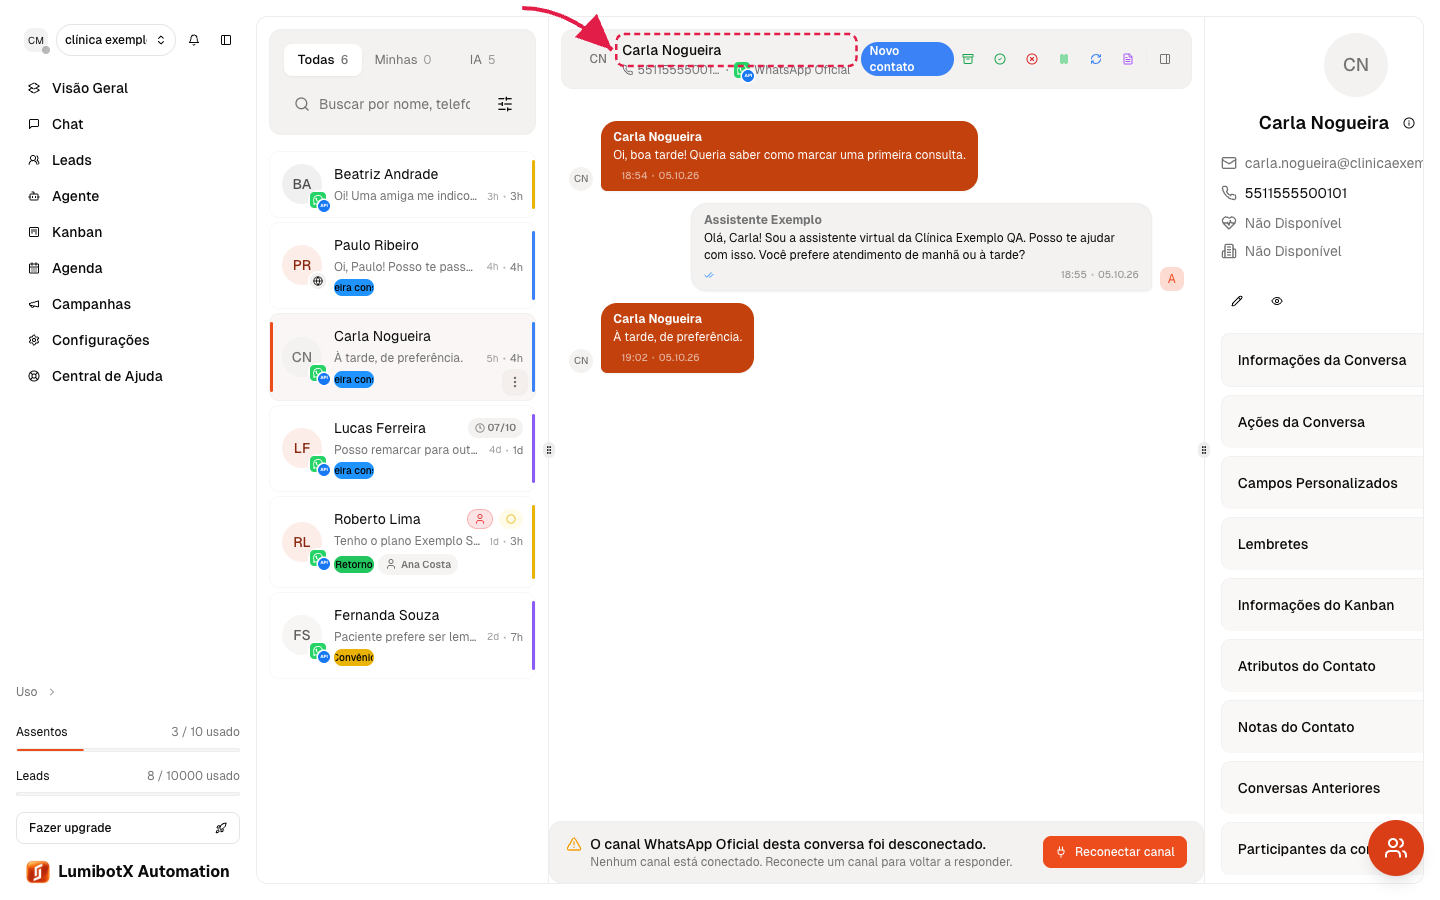Toggle the right contact panel icon
The height and width of the screenshot is (900, 1440).
(1165, 59)
